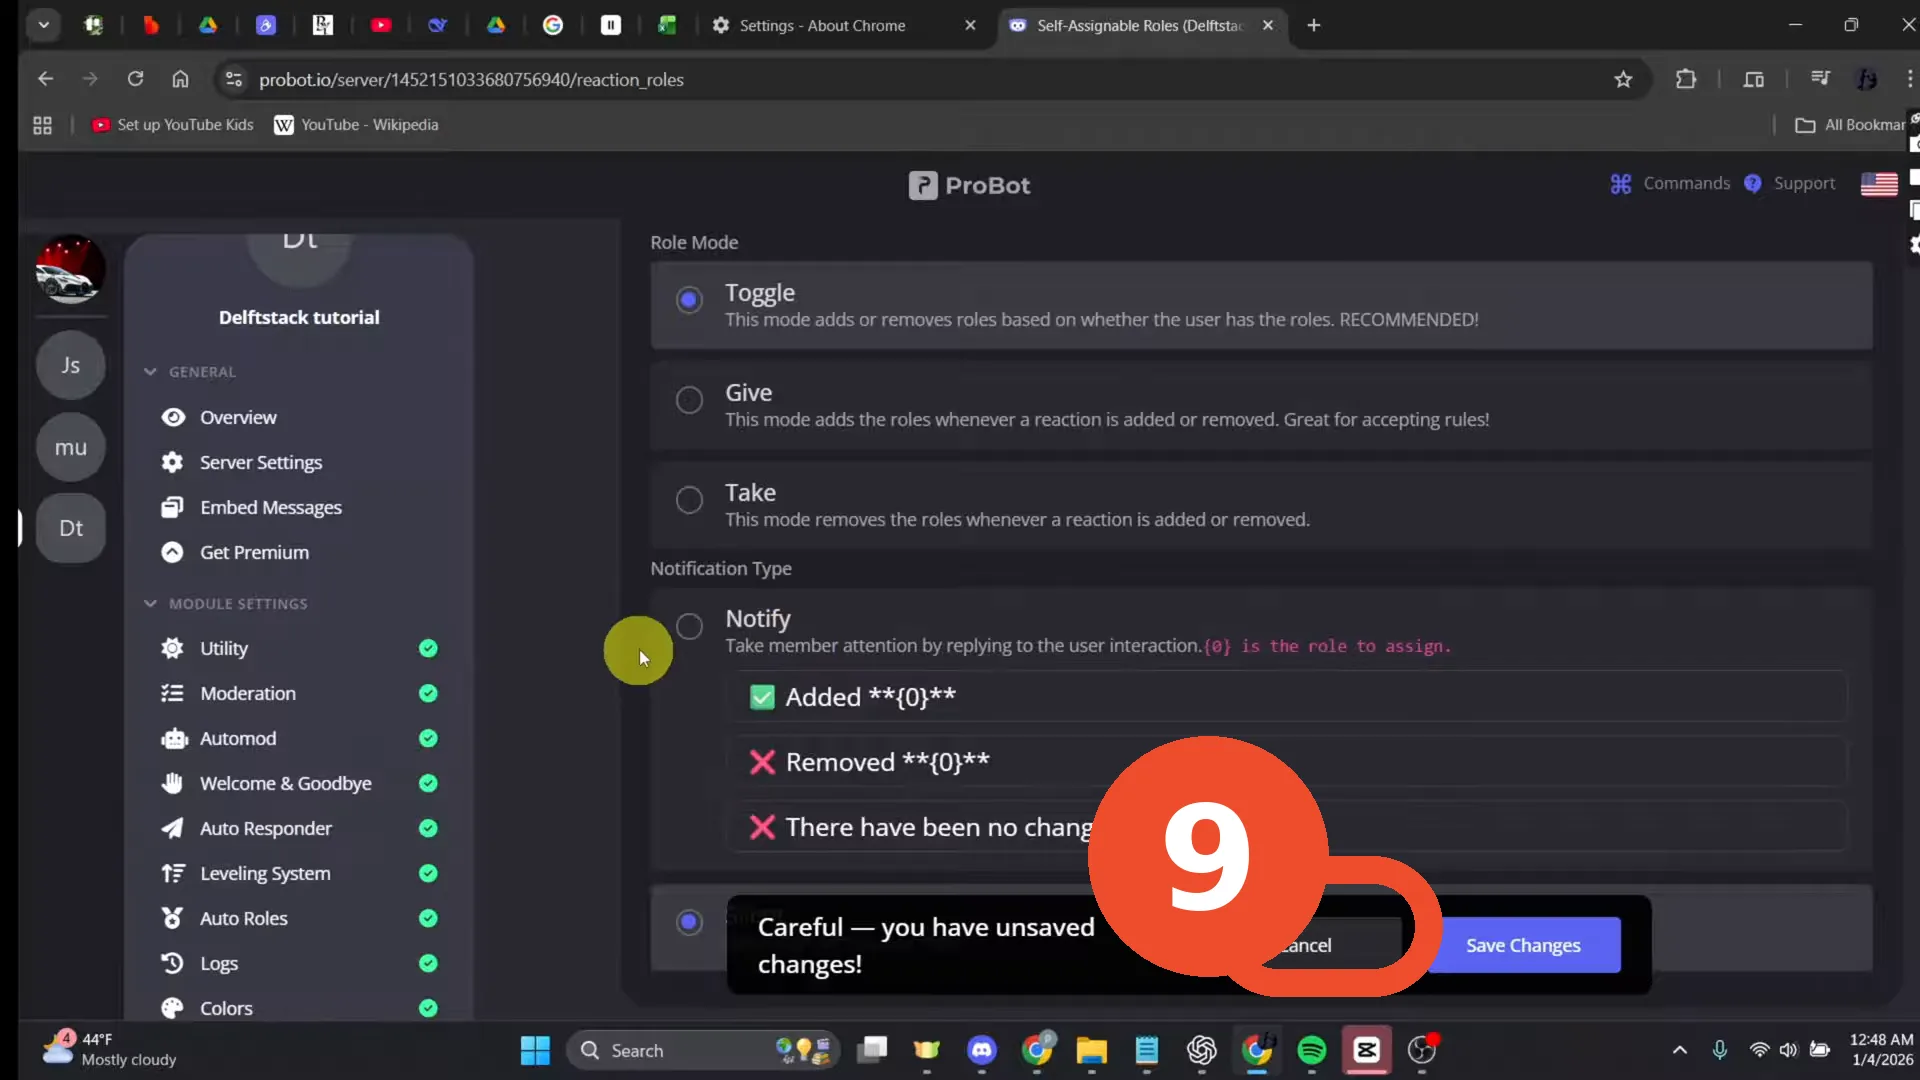Select the Toggle role mode radio button

[x=689, y=299]
